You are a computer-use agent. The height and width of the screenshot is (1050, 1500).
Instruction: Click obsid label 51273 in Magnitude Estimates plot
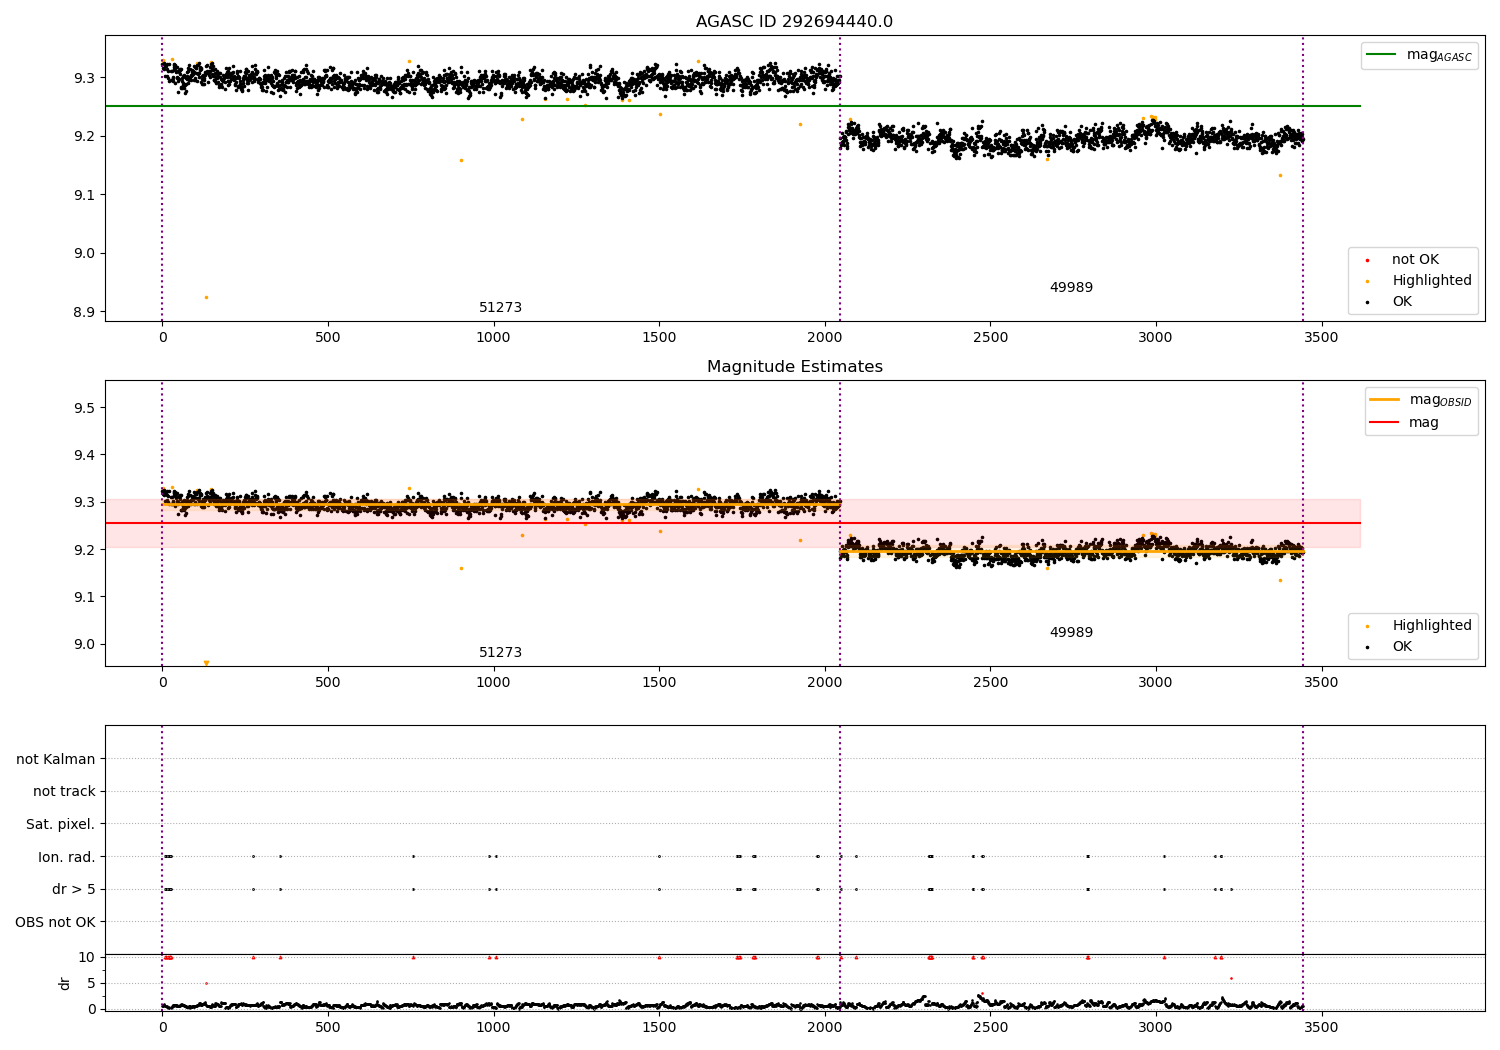tap(500, 653)
